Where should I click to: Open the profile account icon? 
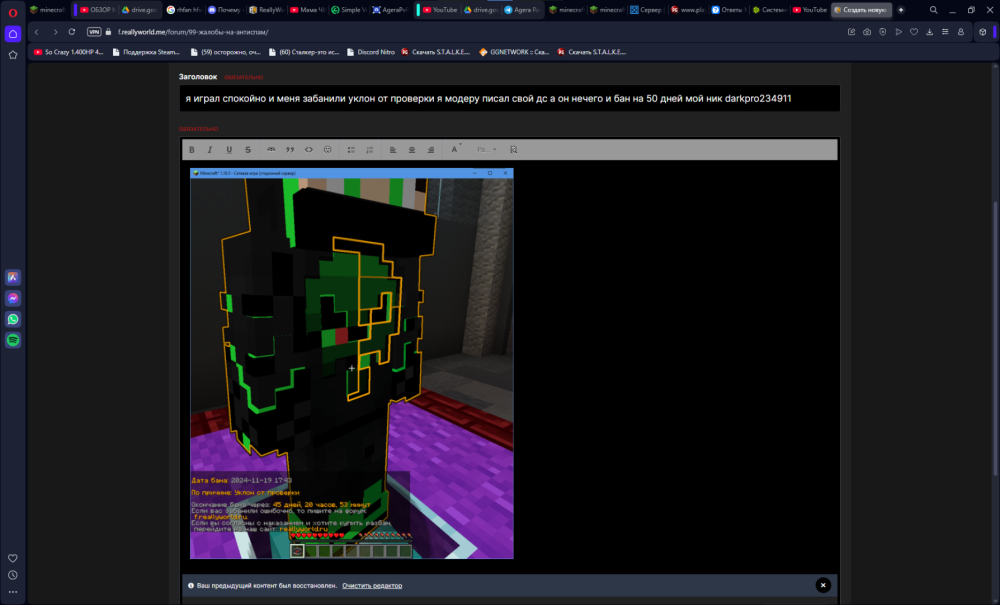[961, 32]
